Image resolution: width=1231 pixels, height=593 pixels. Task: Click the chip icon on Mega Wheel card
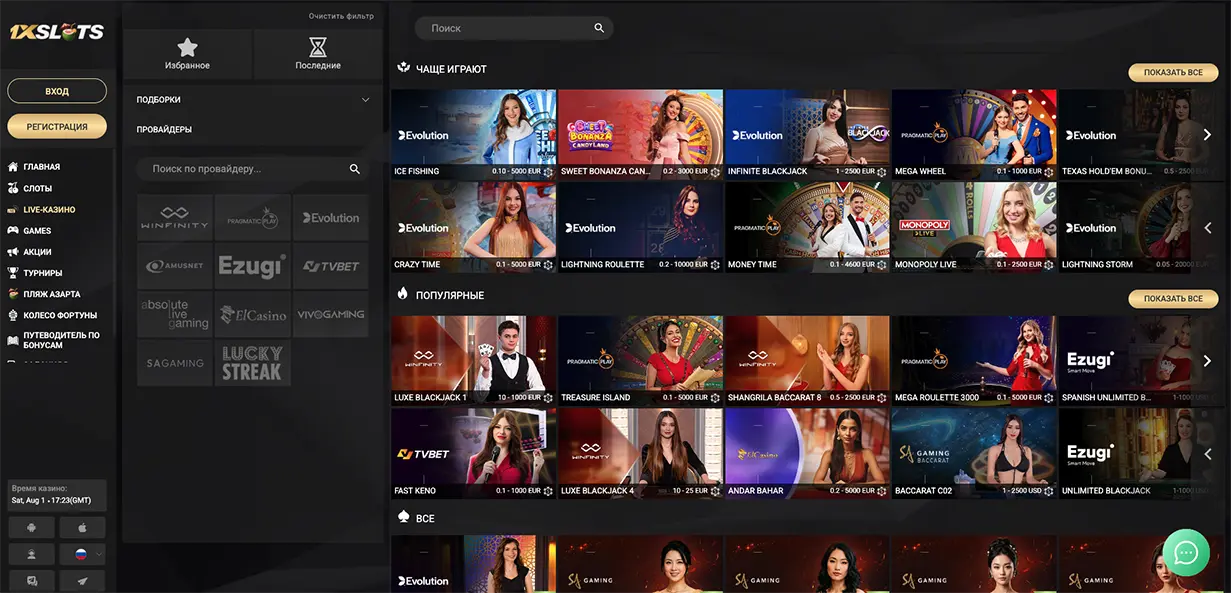tap(1049, 172)
